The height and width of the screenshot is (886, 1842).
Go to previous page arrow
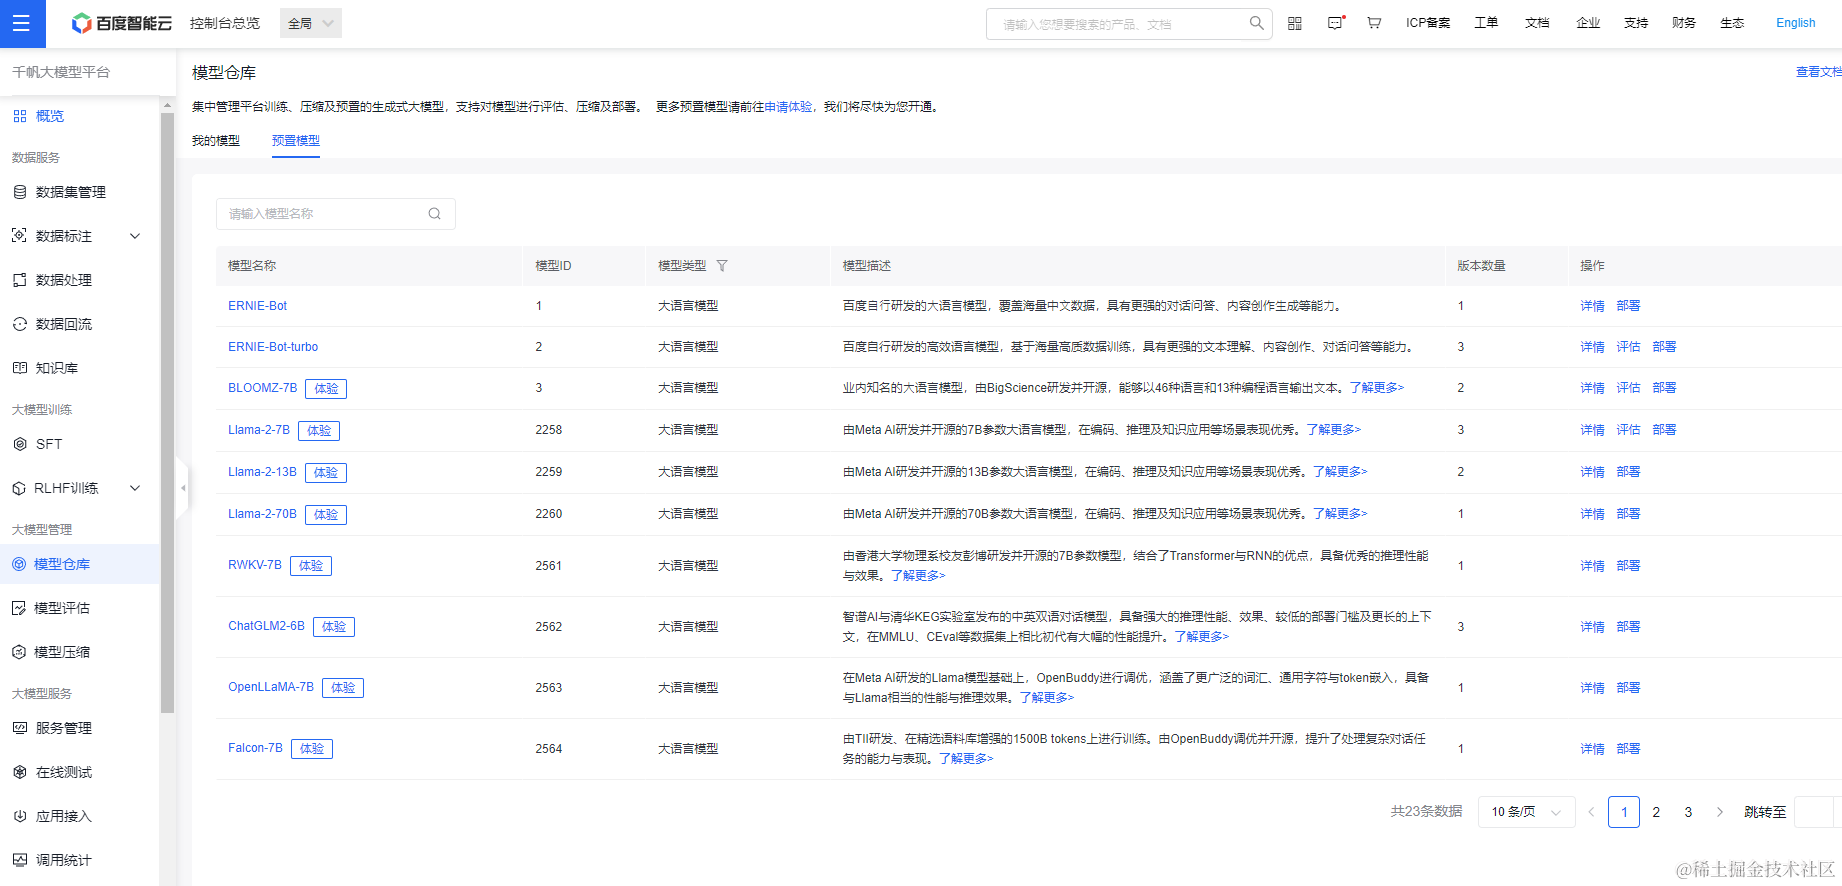[x=1591, y=812]
